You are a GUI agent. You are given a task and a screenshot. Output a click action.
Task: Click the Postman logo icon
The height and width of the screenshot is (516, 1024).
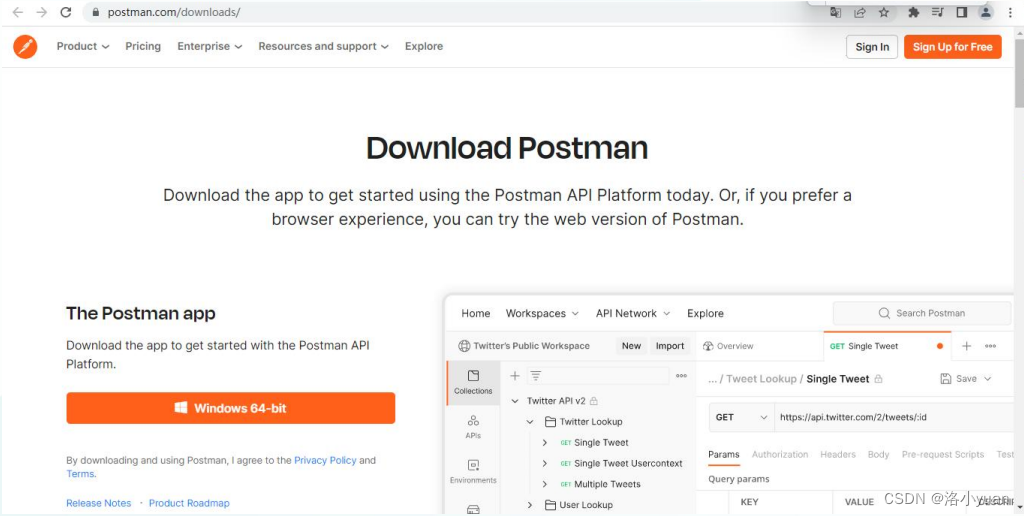click(x=25, y=46)
